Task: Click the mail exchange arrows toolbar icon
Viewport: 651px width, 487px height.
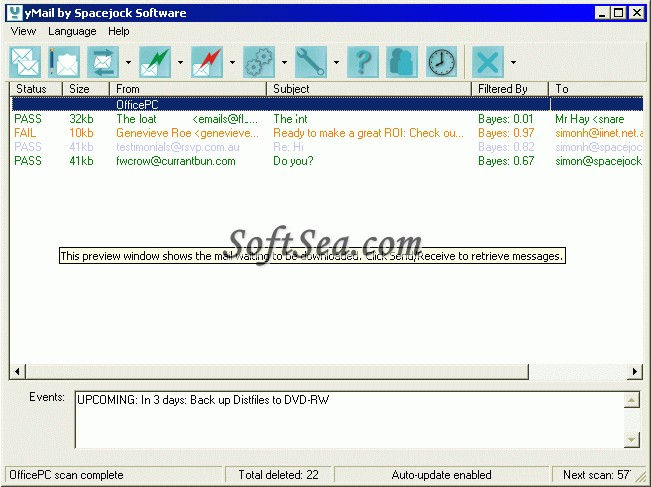Action: click(103, 62)
